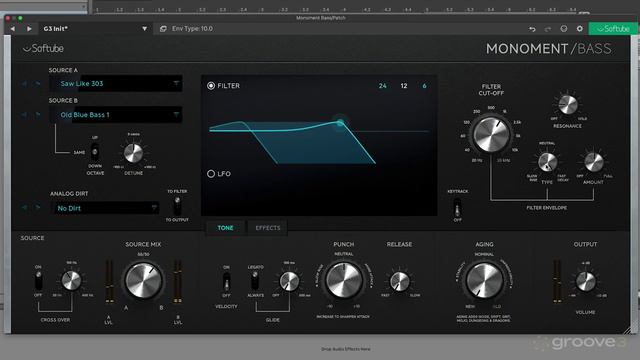Click the B LVL meter

178,281
